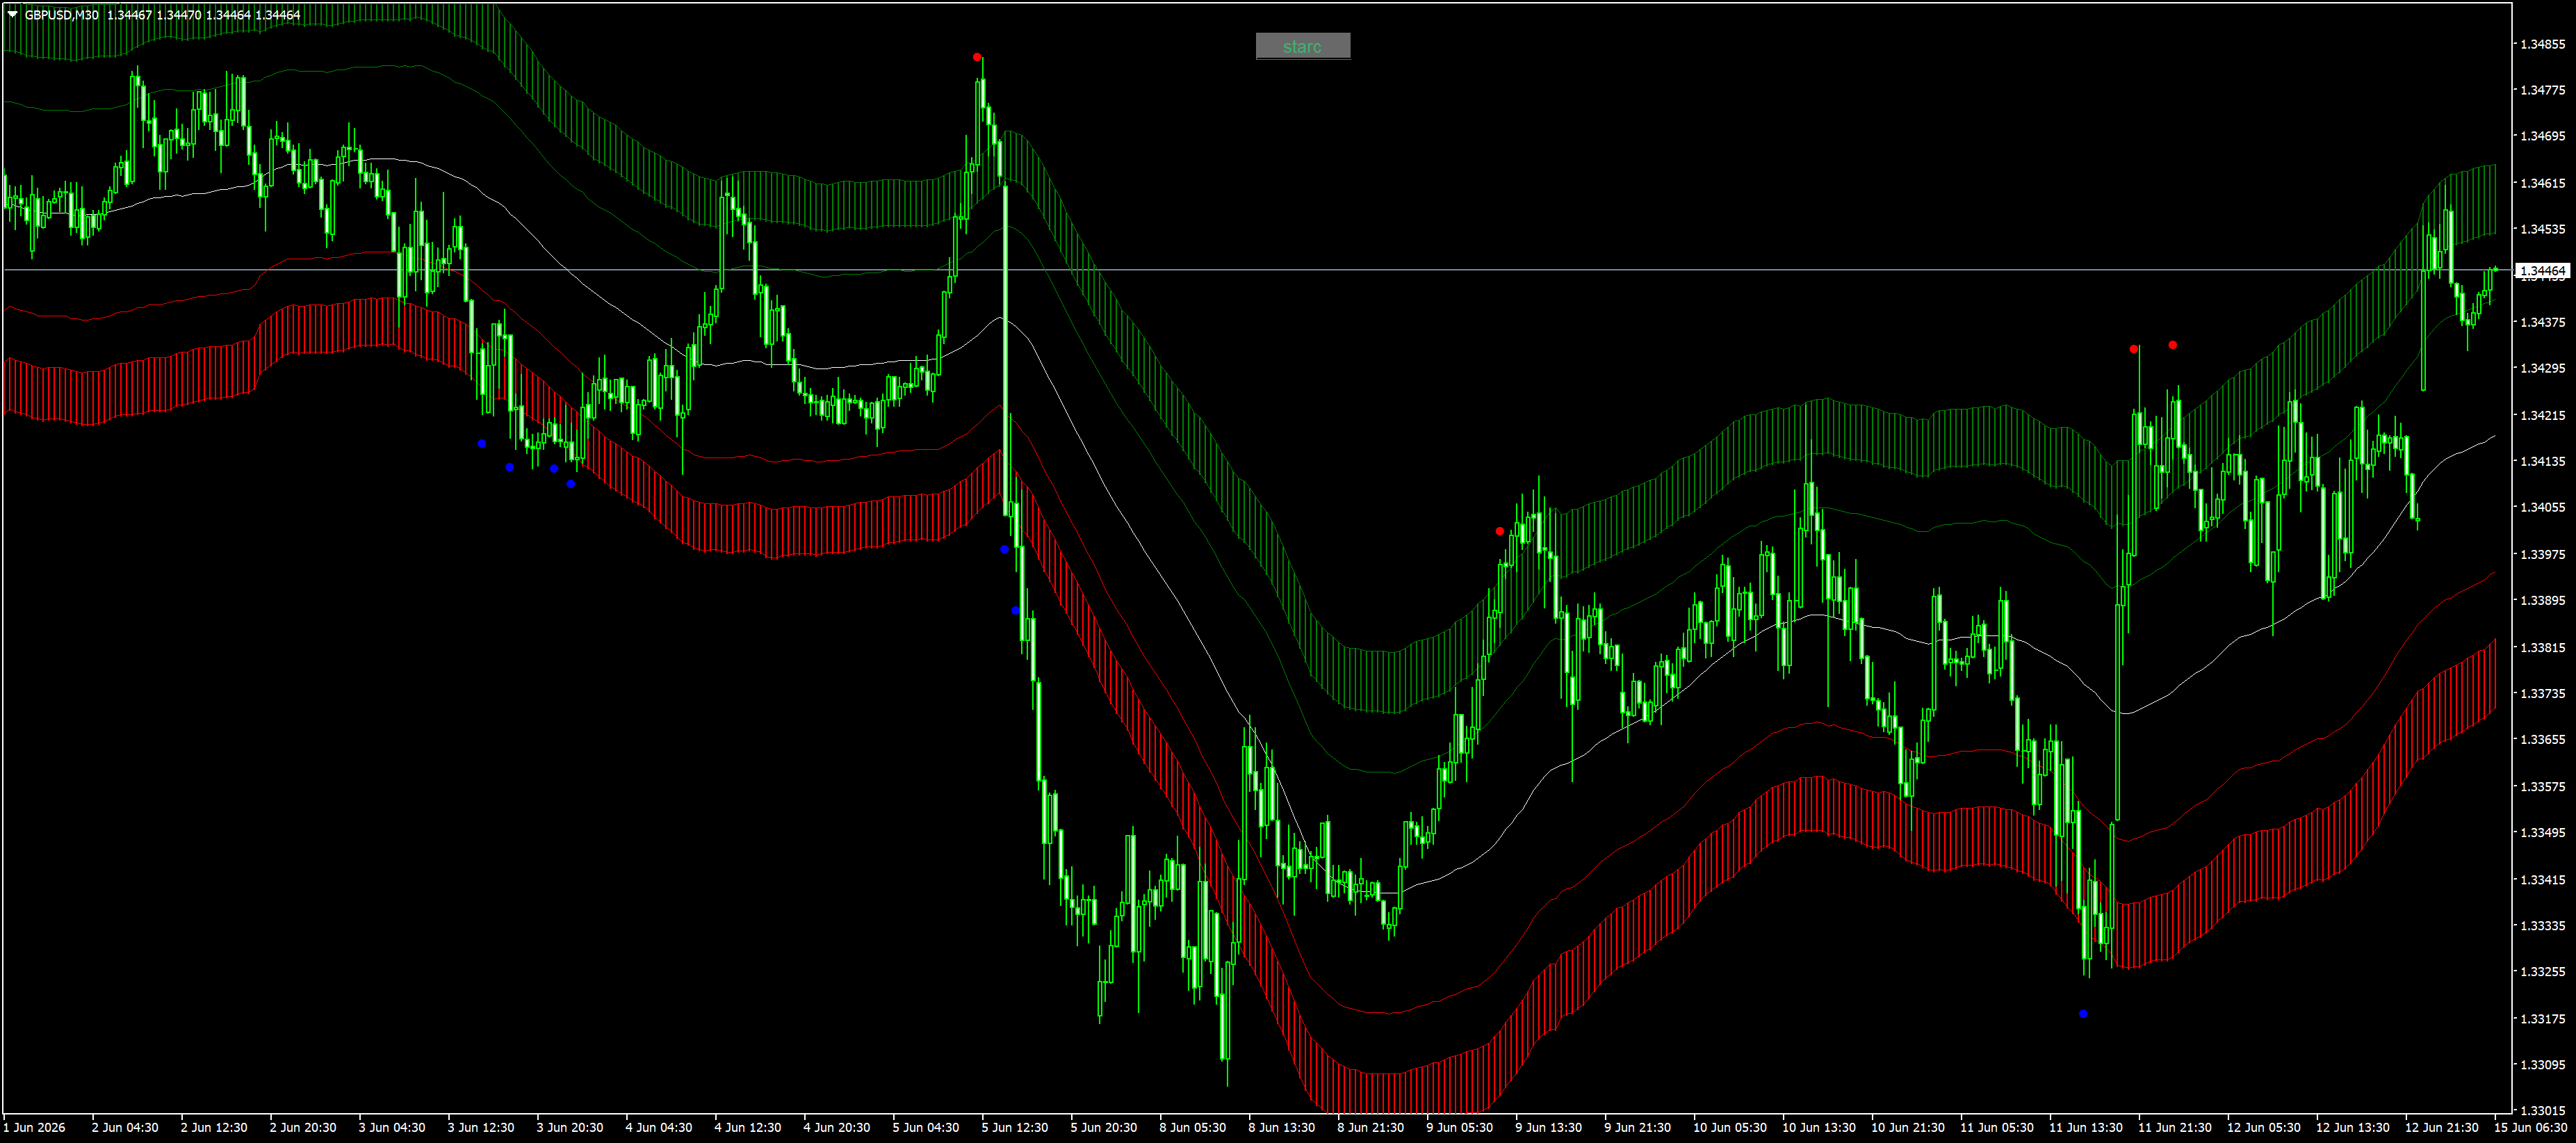
Task: Click the price axis label 1.33815
Action: 2542,647
